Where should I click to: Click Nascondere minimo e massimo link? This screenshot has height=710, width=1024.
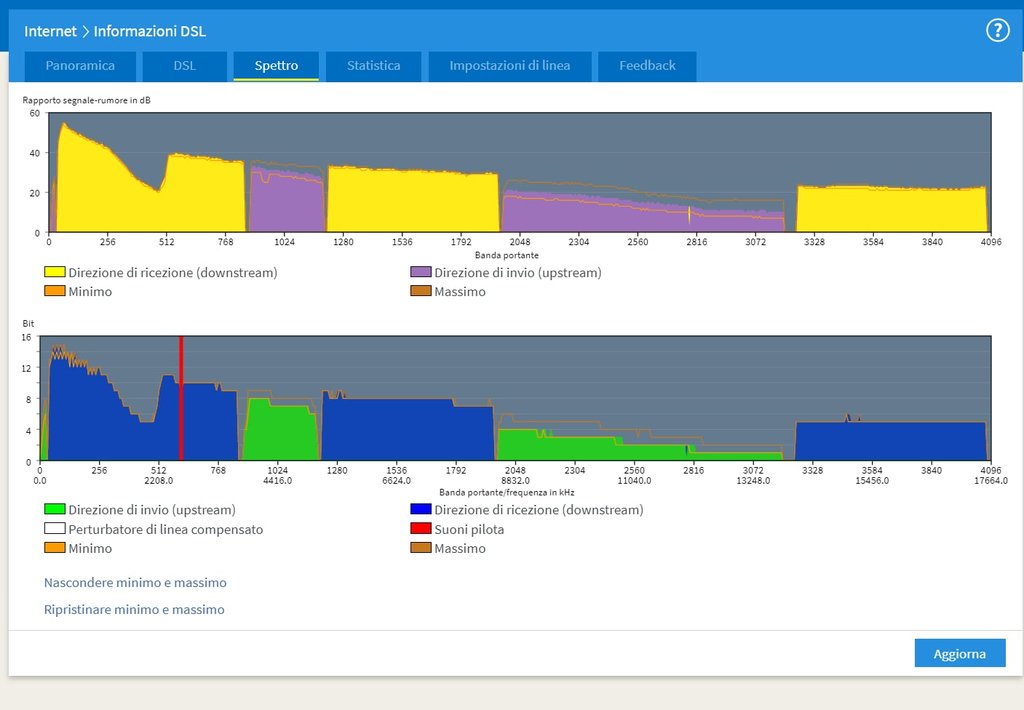click(x=135, y=582)
